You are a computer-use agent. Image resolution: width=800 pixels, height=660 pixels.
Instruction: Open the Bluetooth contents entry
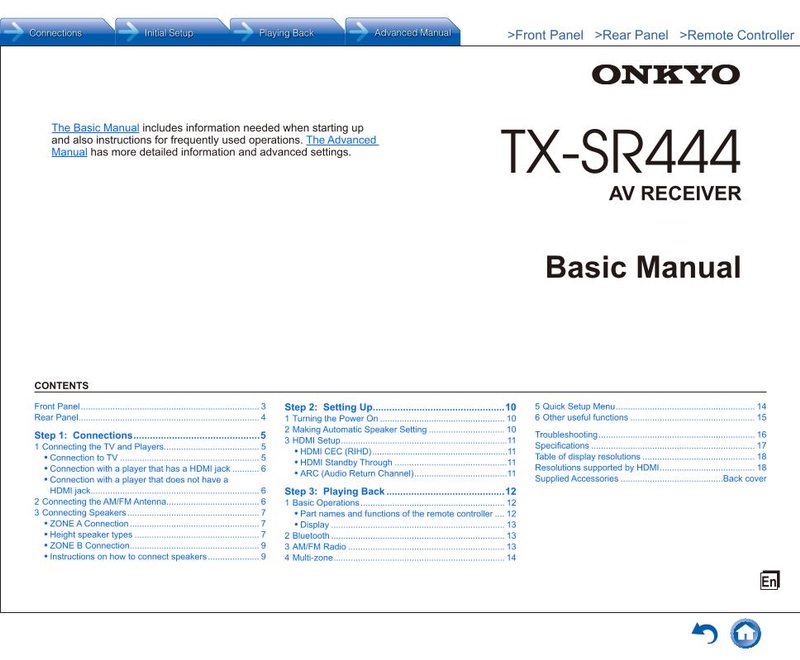coord(401,536)
